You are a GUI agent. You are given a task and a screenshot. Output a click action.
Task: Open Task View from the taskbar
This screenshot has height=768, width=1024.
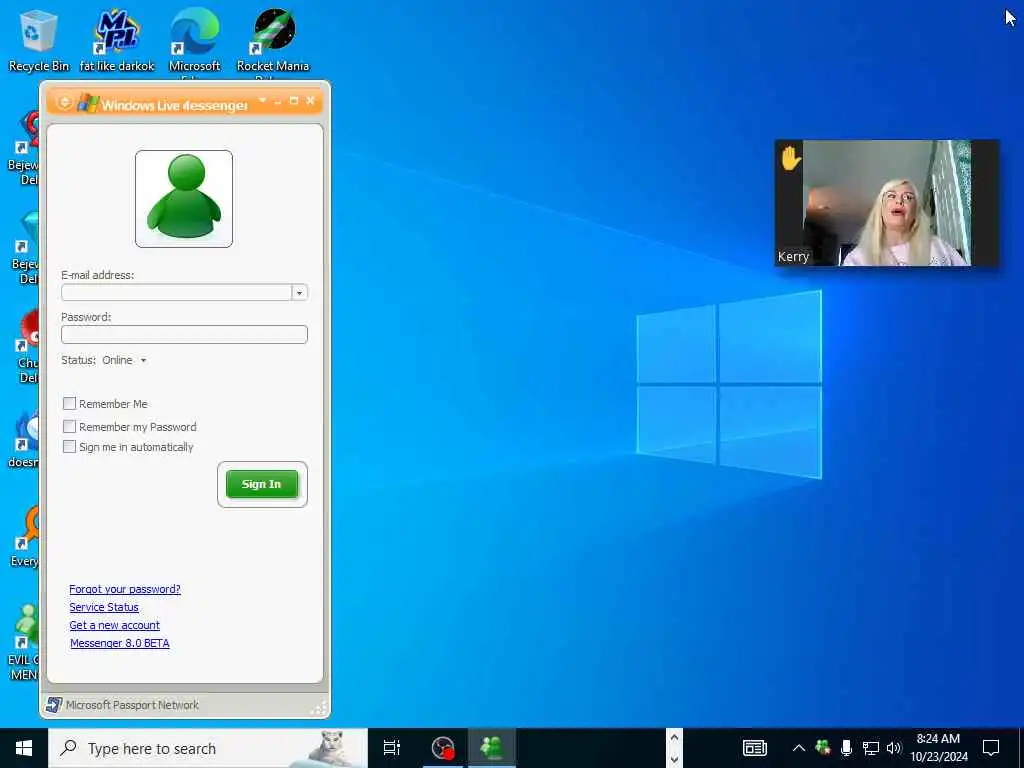click(x=392, y=748)
